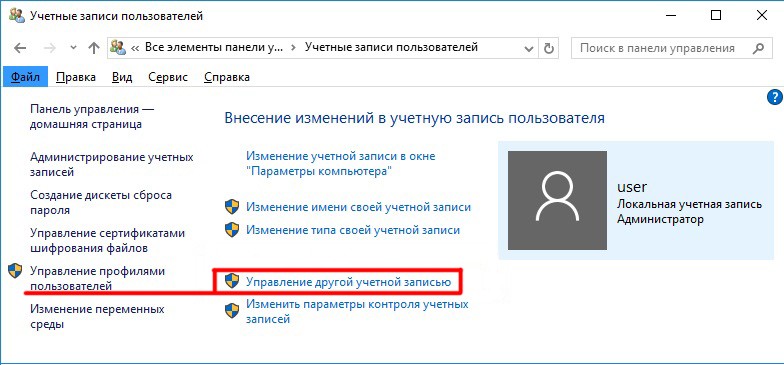Open the Сервис menu
This screenshot has height=365, width=784.
pyautogui.click(x=168, y=77)
